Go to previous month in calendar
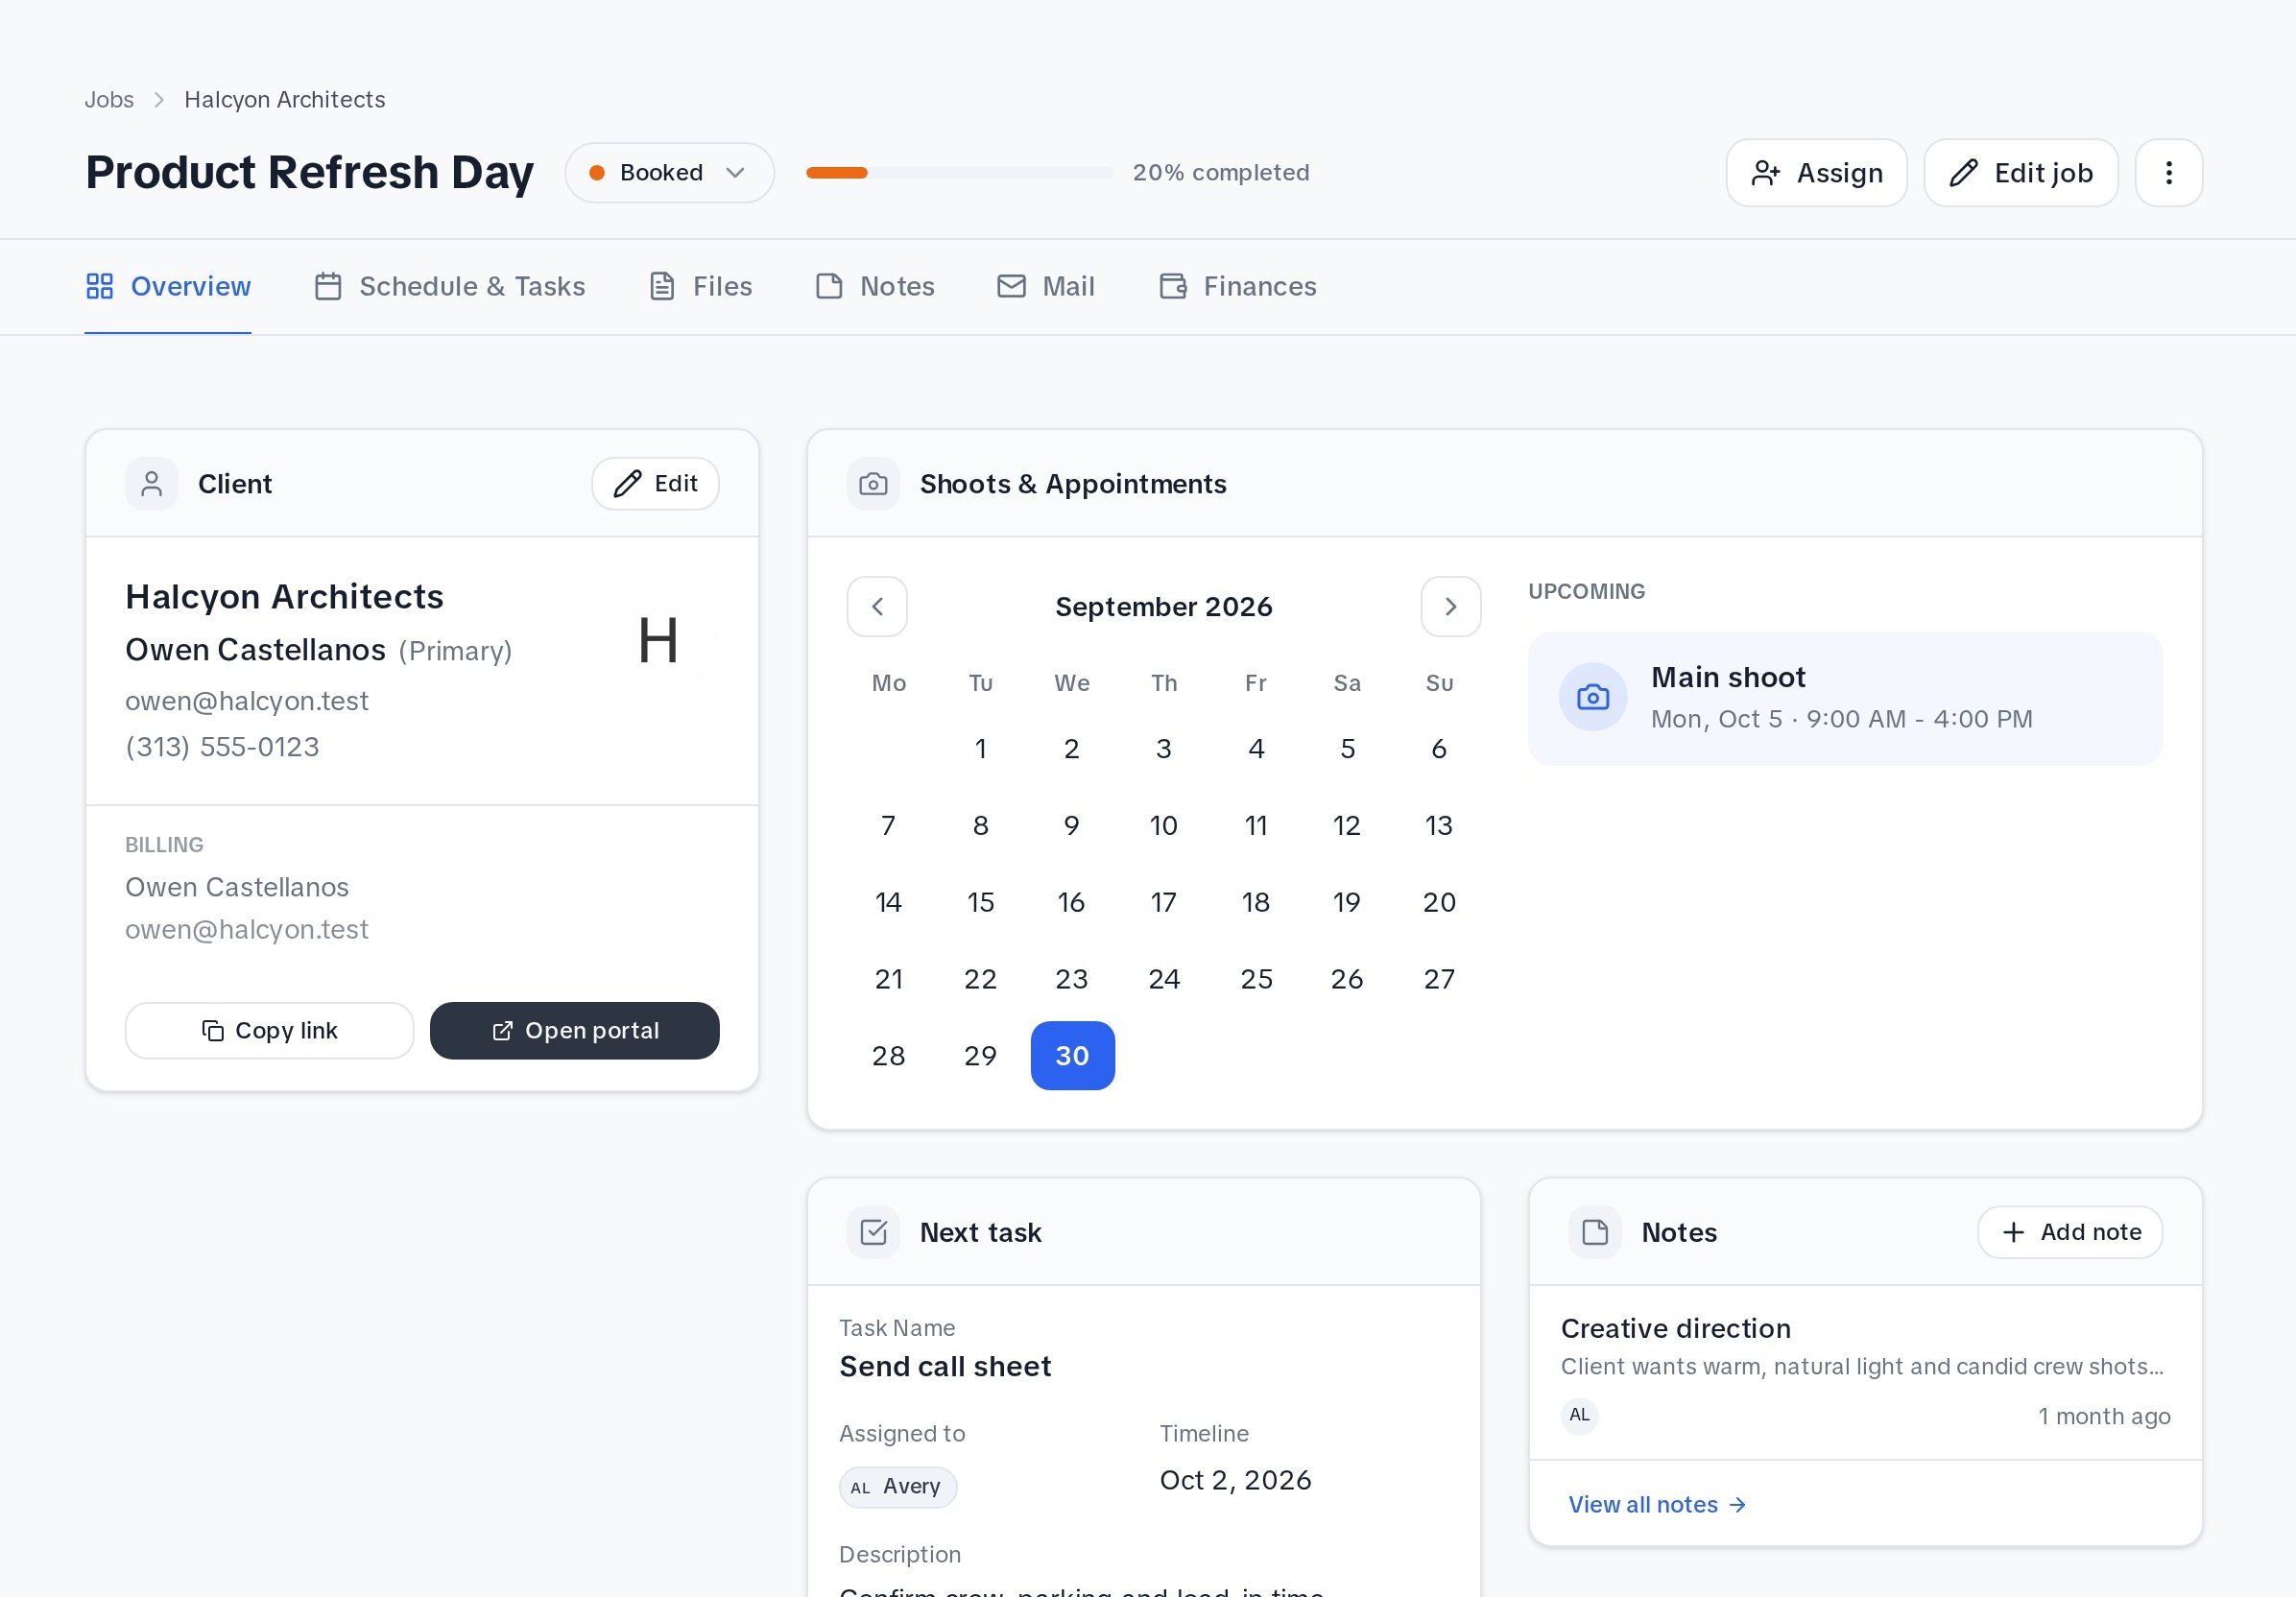This screenshot has height=1597, width=2296. point(877,606)
